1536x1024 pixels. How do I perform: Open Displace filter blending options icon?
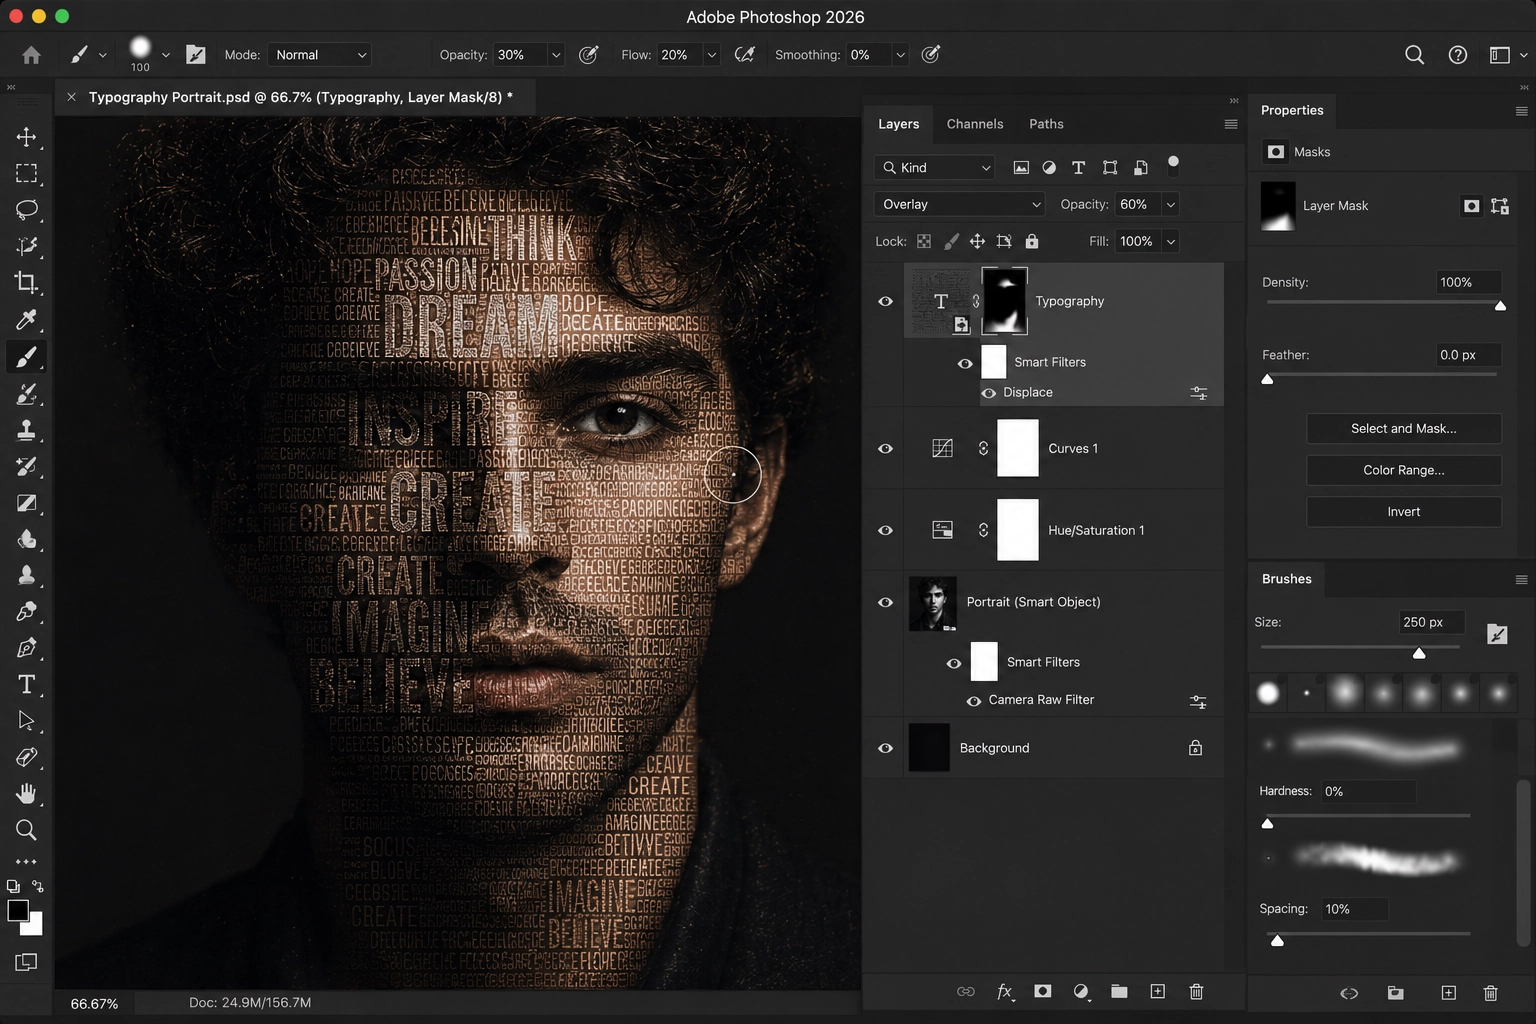click(1199, 393)
